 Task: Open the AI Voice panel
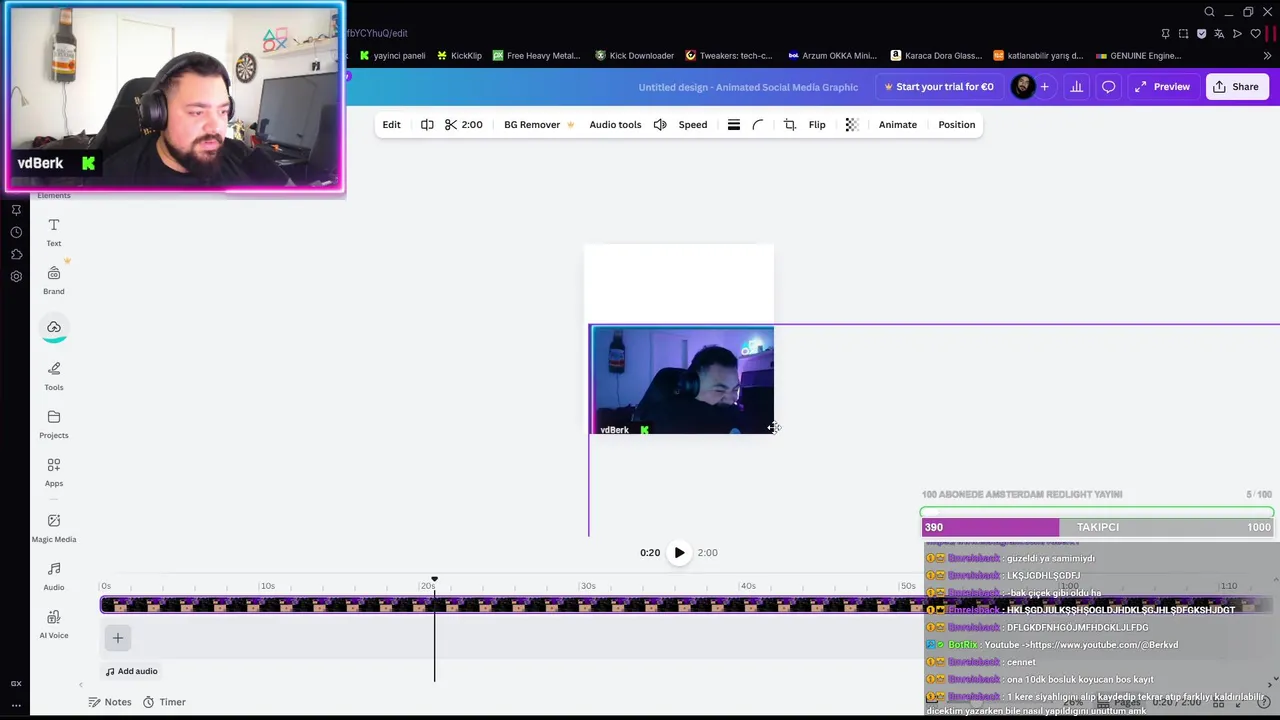pyautogui.click(x=54, y=624)
